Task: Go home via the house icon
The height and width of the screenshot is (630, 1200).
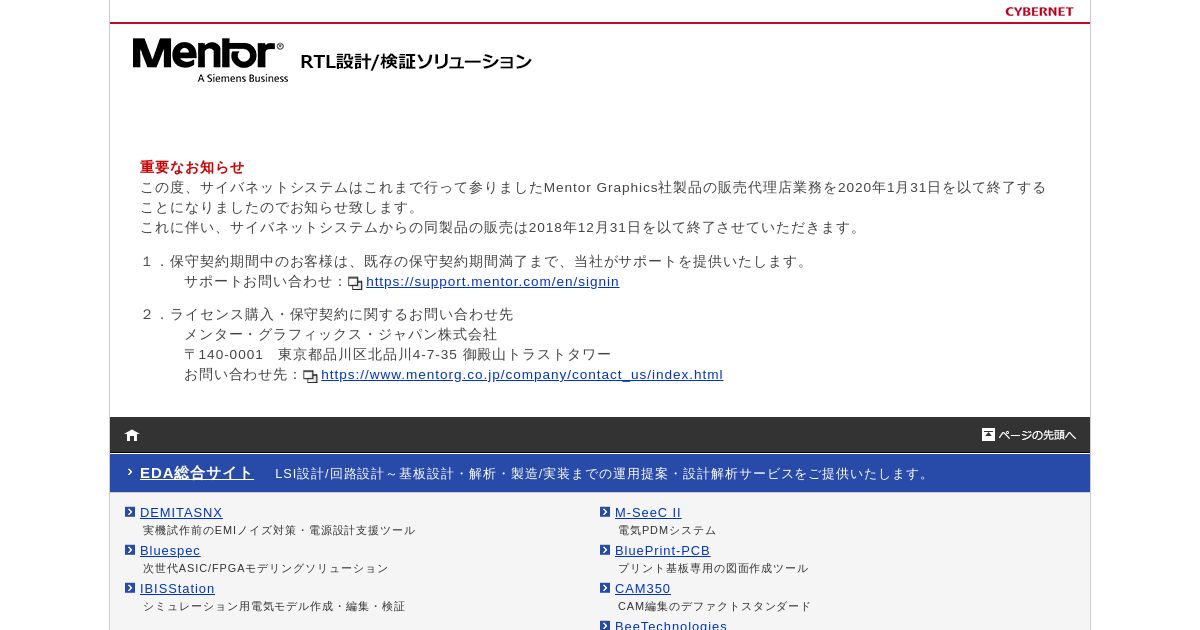Action: [x=132, y=435]
